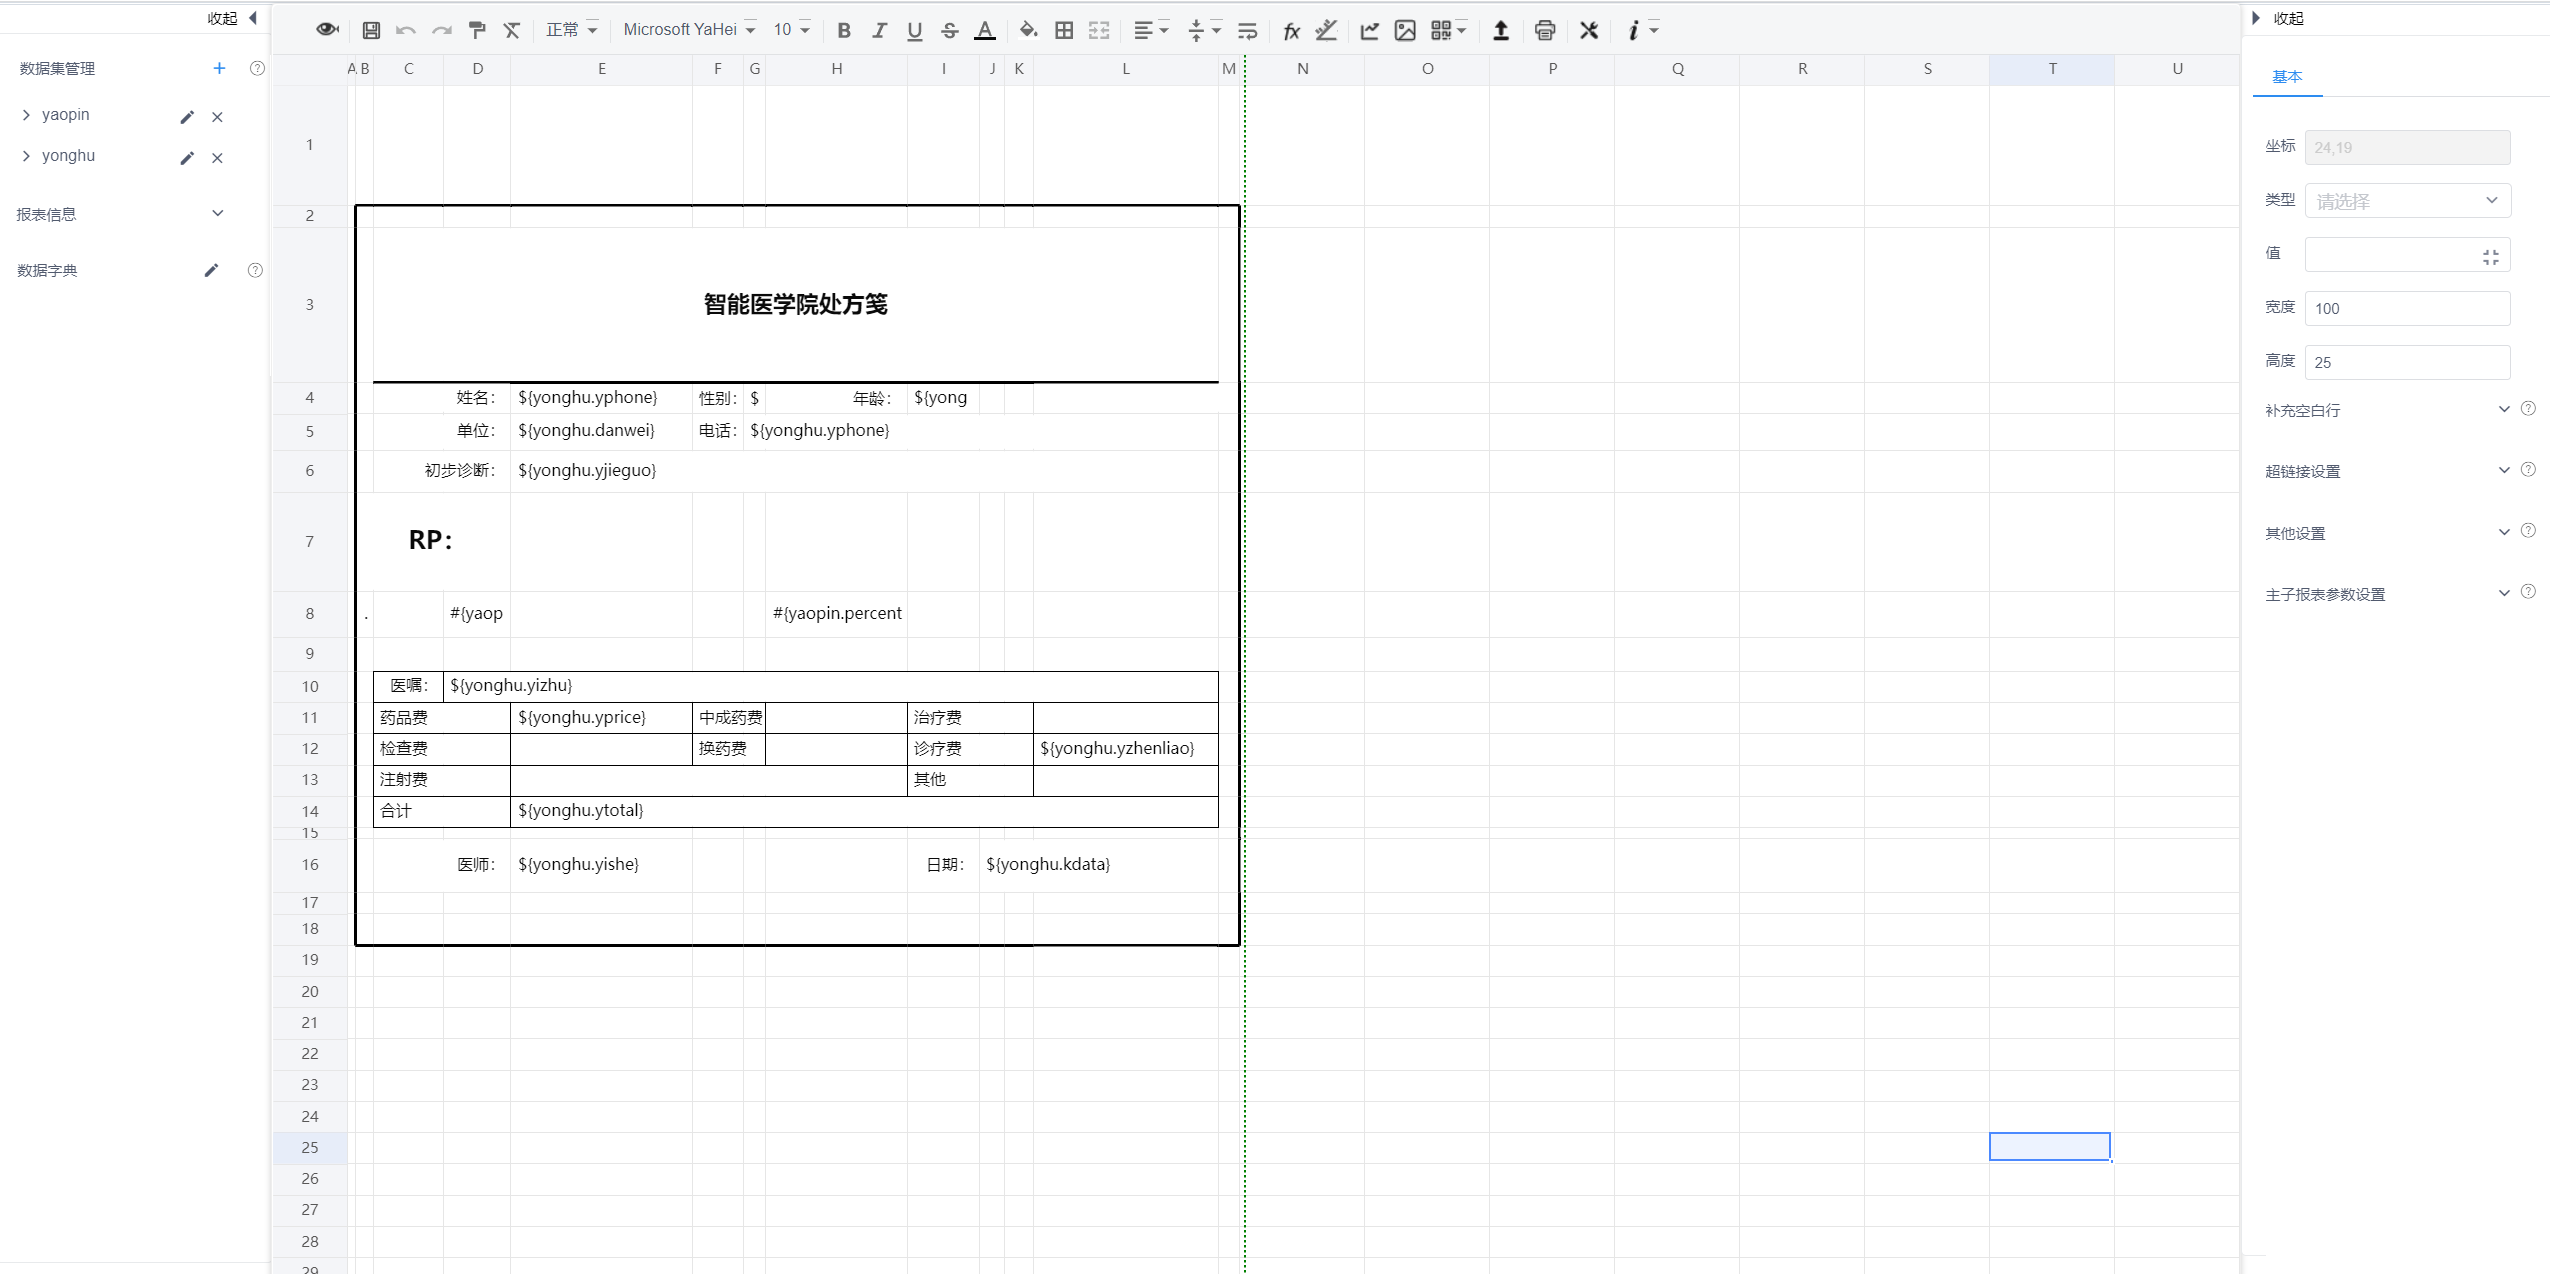Toggle underline formatting

coord(914,30)
